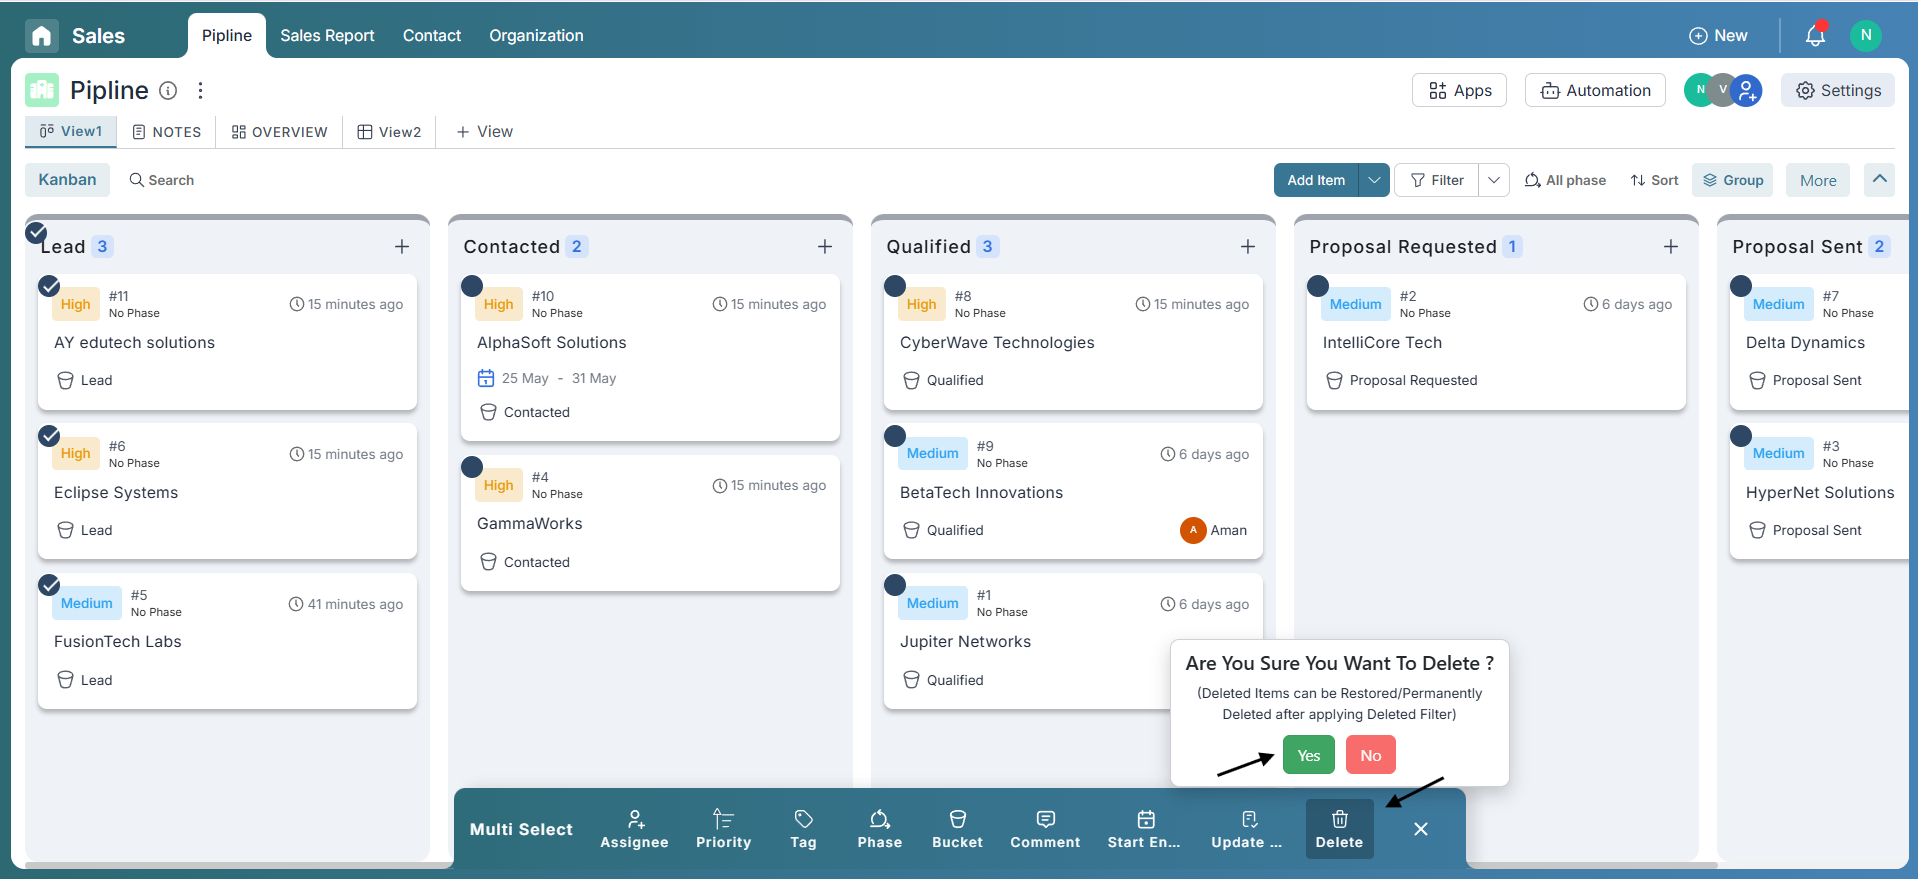1918x879 pixels.
Task: Click the Medium priority tag on Jupiter Networks
Action: pos(933,603)
